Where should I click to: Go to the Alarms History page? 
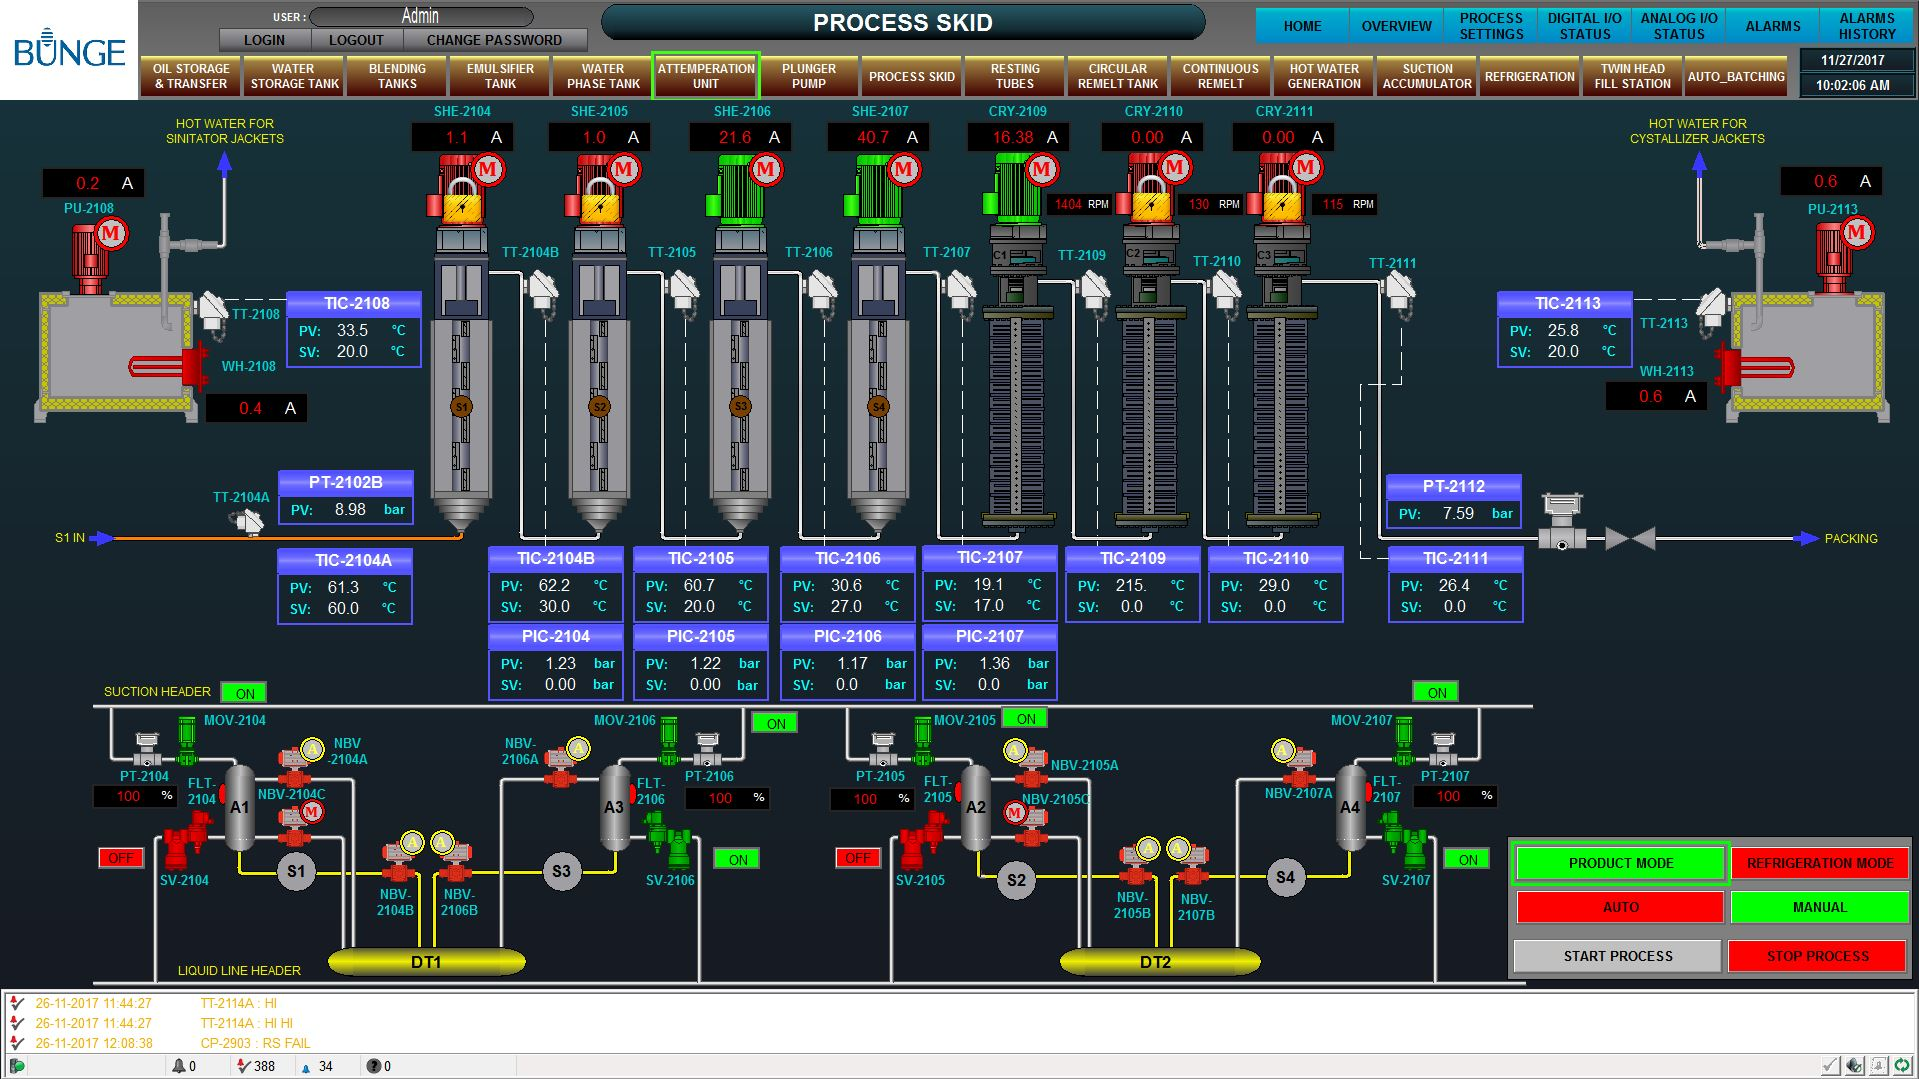click(x=1866, y=26)
